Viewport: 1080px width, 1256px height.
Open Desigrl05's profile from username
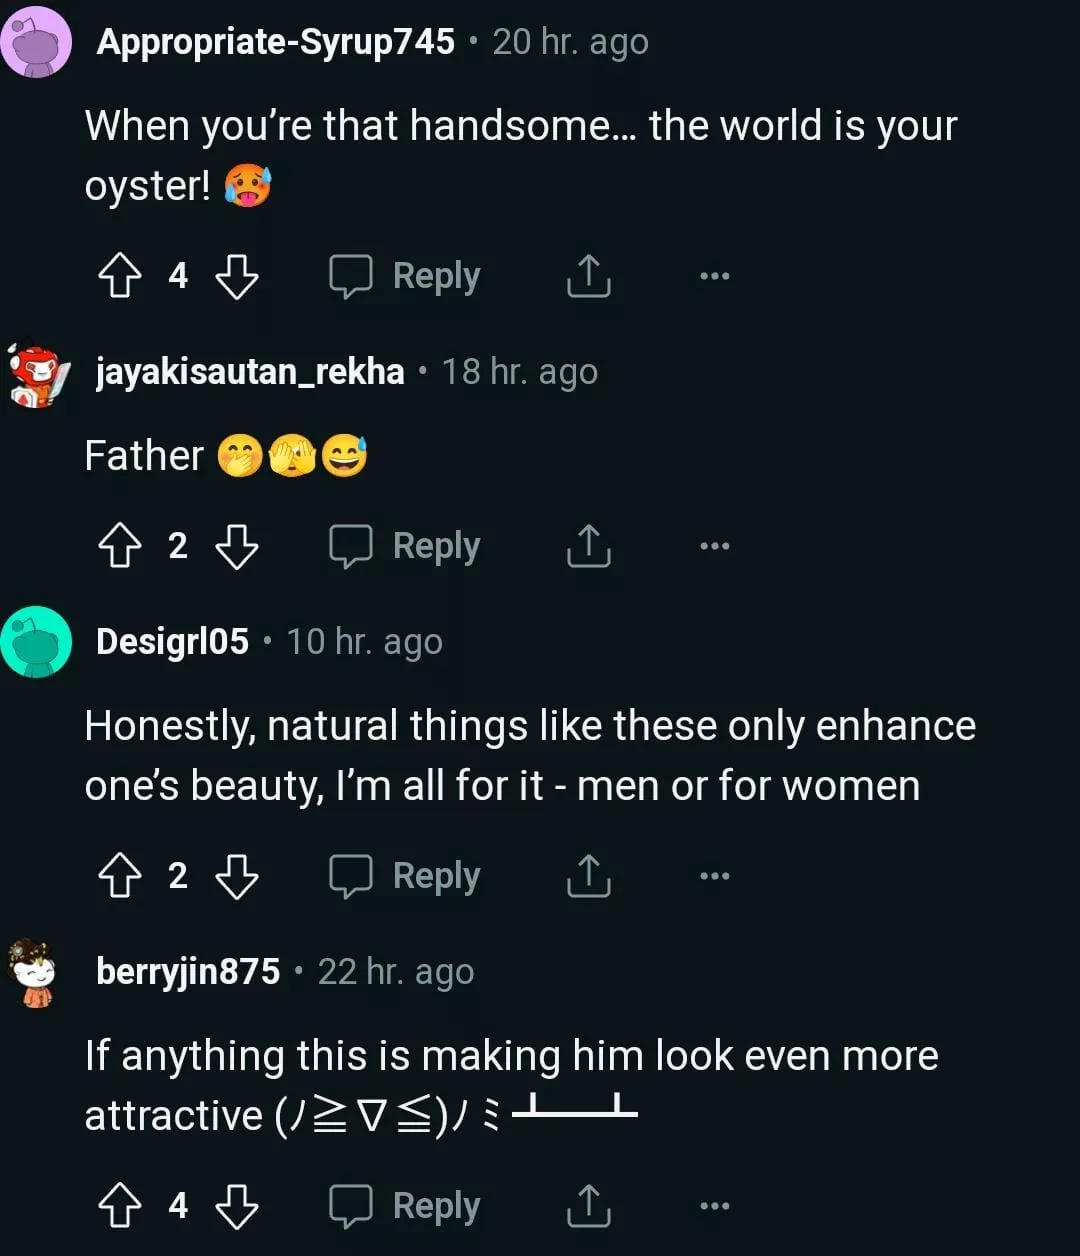coord(172,642)
